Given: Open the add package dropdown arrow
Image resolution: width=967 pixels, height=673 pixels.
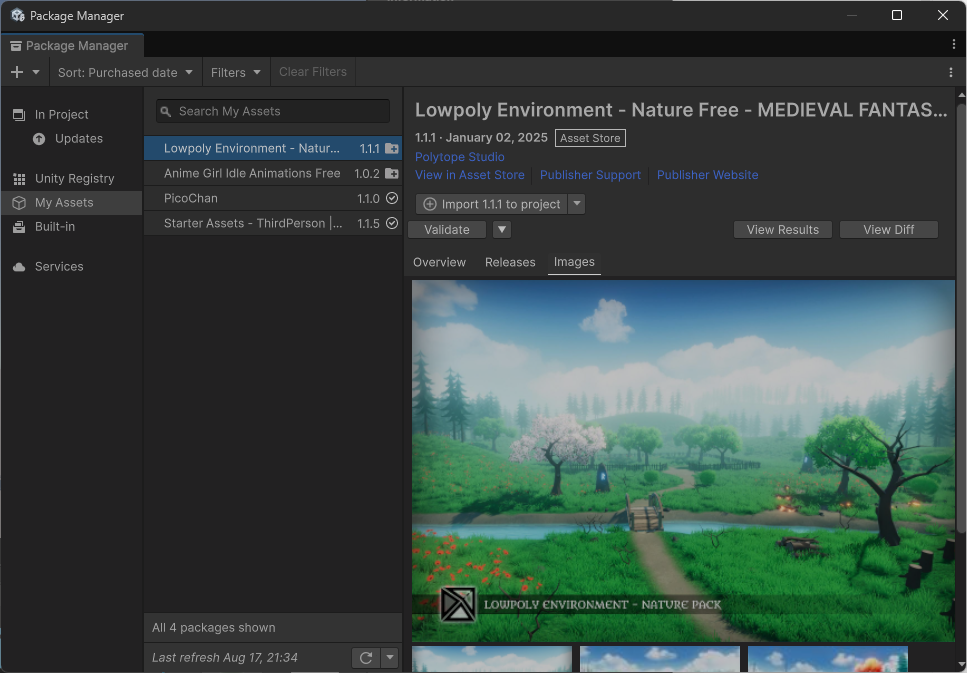Looking at the screenshot, I should pyautogui.click(x=36, y=72).
